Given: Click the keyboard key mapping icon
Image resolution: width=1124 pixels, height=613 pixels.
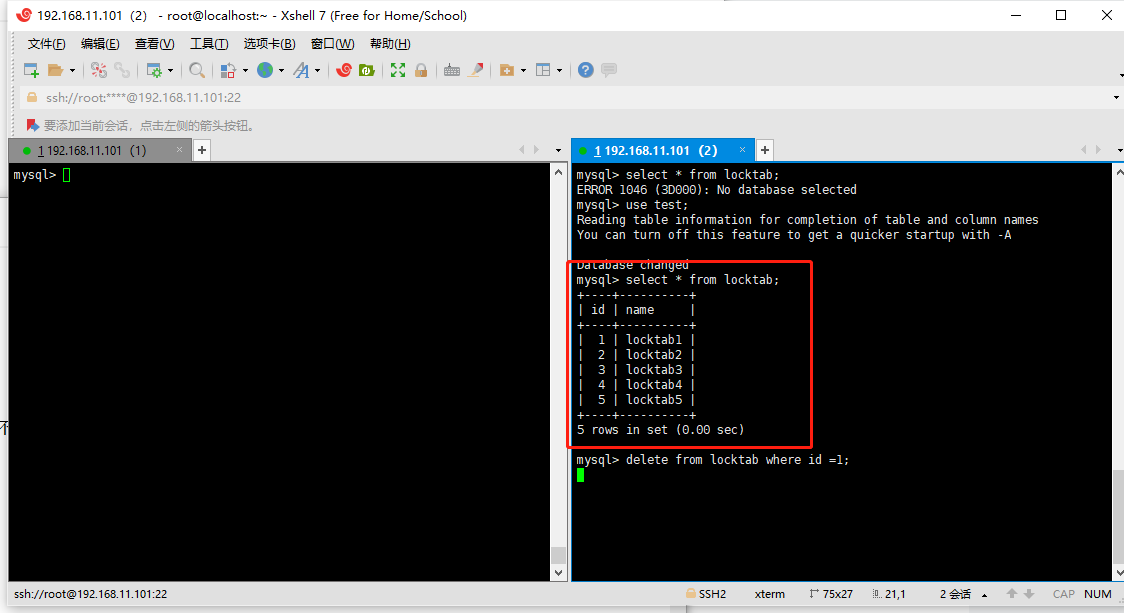Looking at the screenshot, I should (x=452, y=70).
